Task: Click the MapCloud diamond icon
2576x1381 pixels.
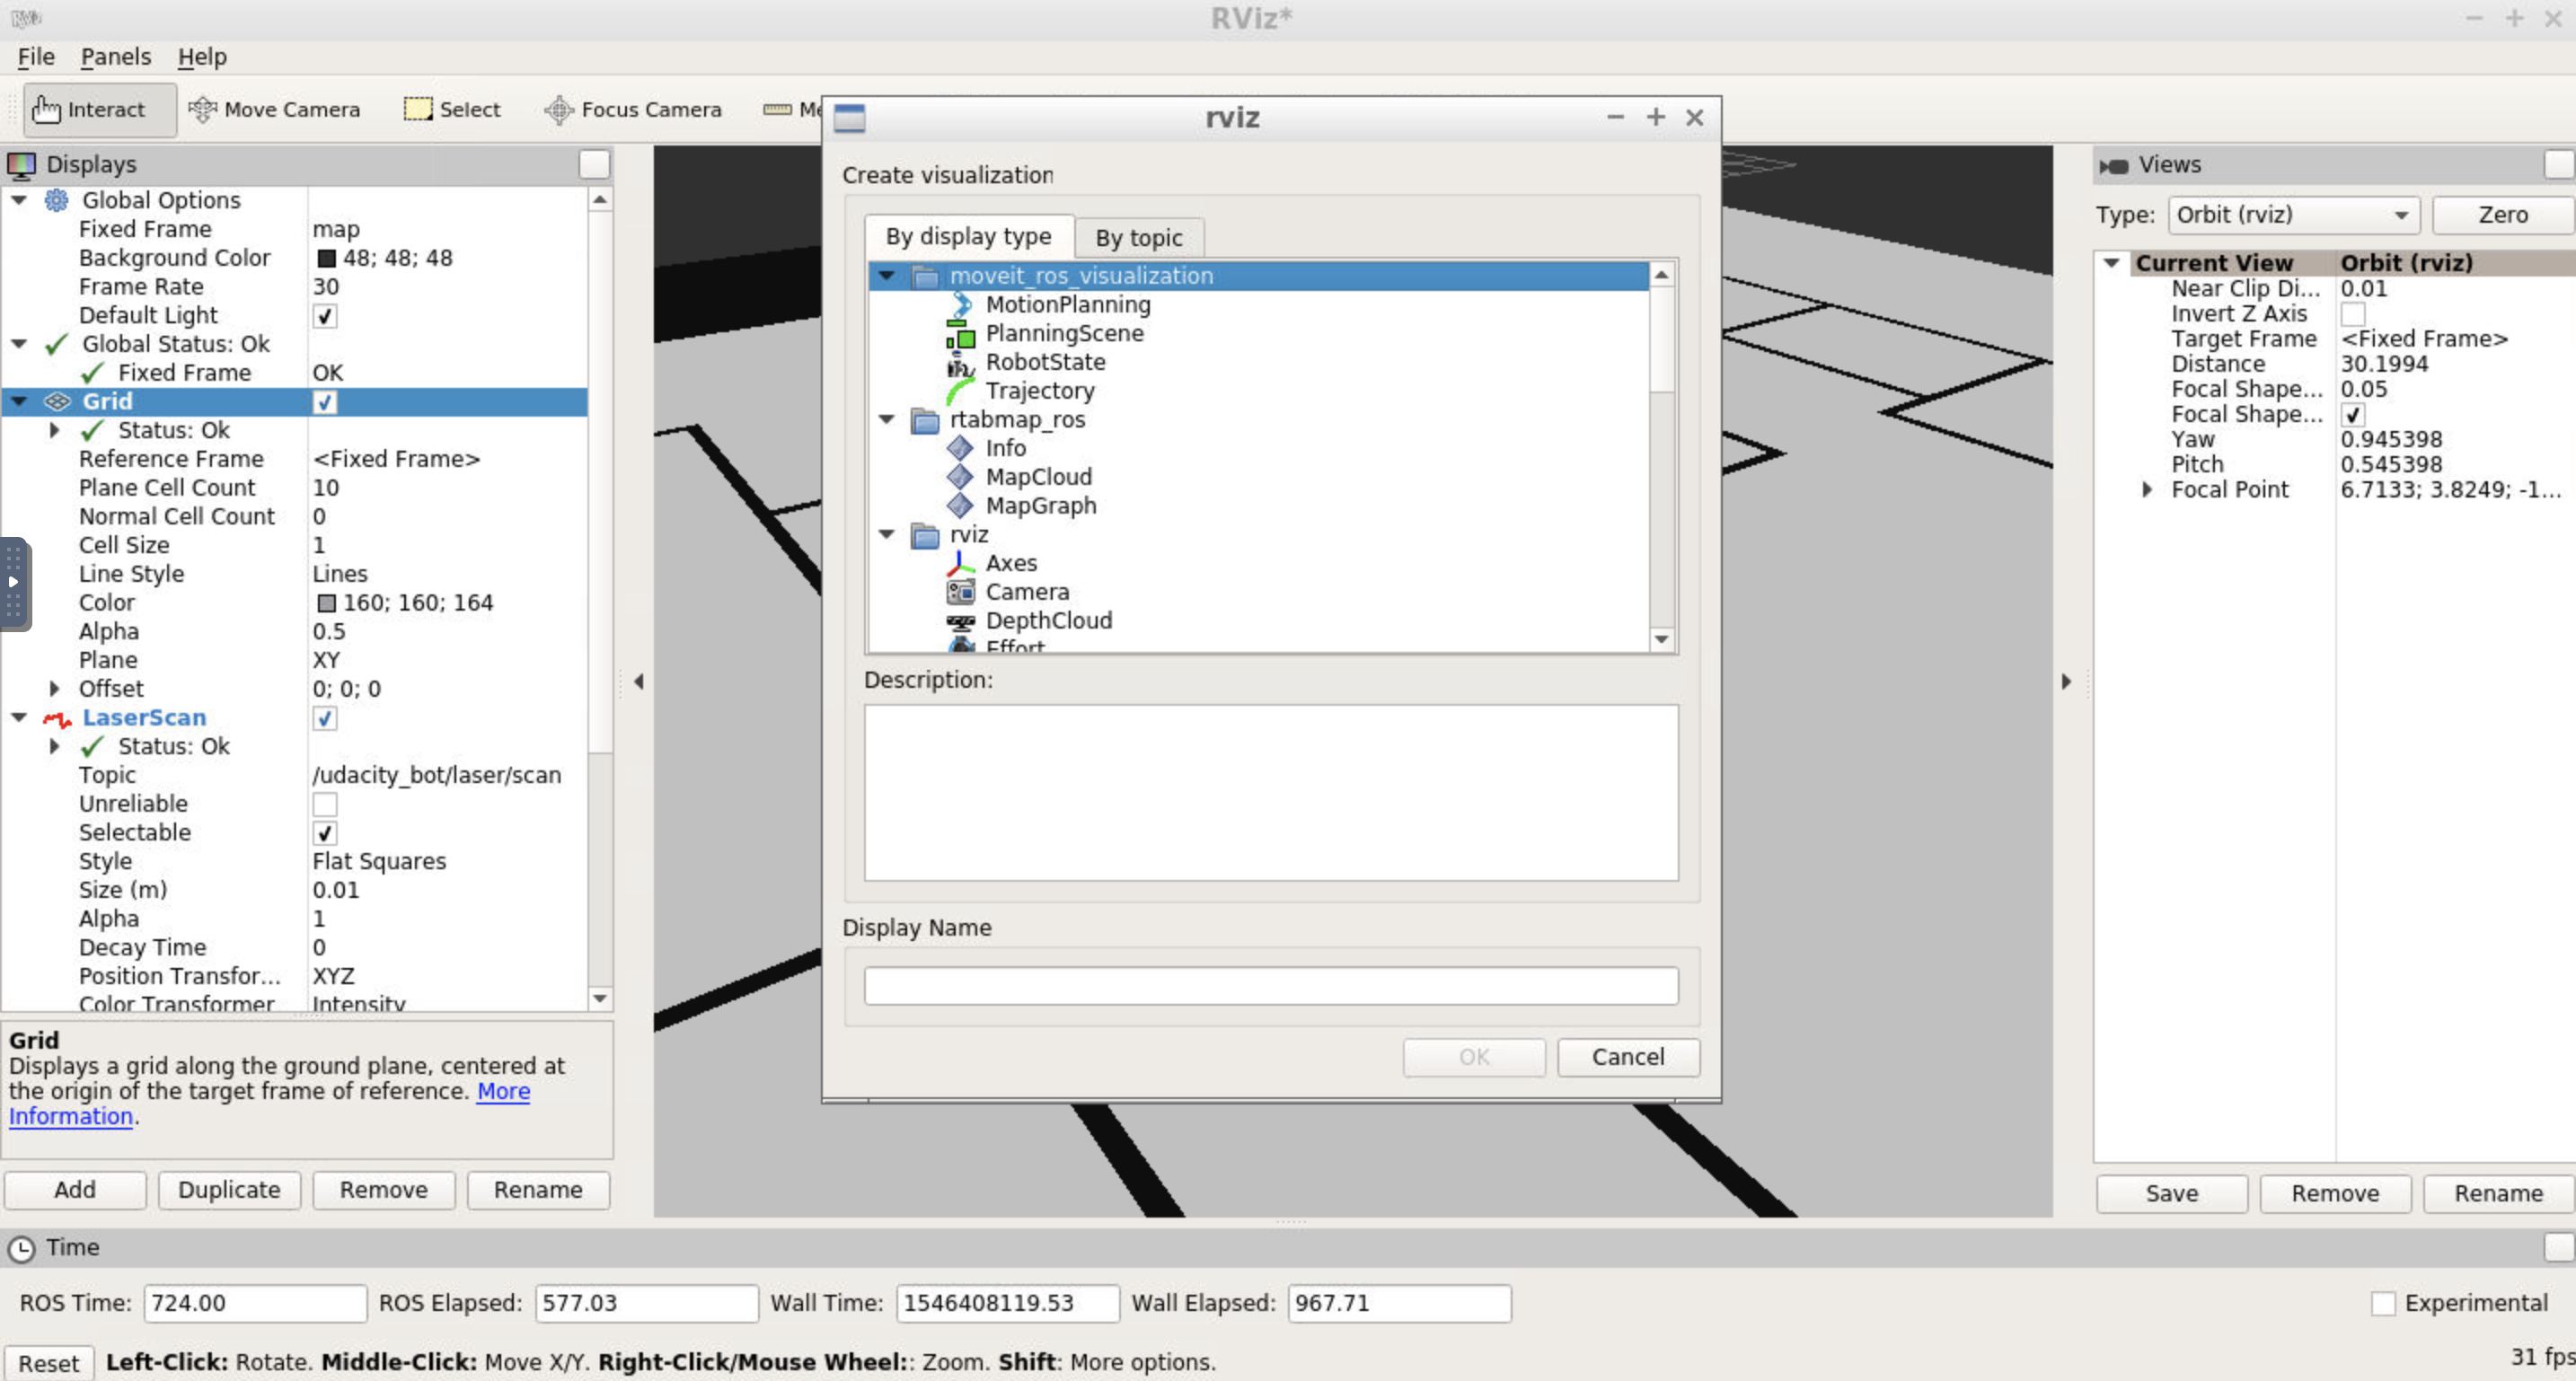Action: (960, 477)
